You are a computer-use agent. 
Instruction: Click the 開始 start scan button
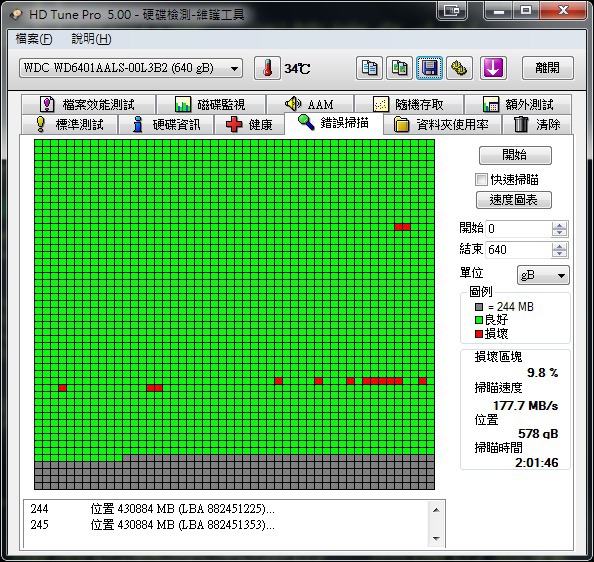coord(515,155)
